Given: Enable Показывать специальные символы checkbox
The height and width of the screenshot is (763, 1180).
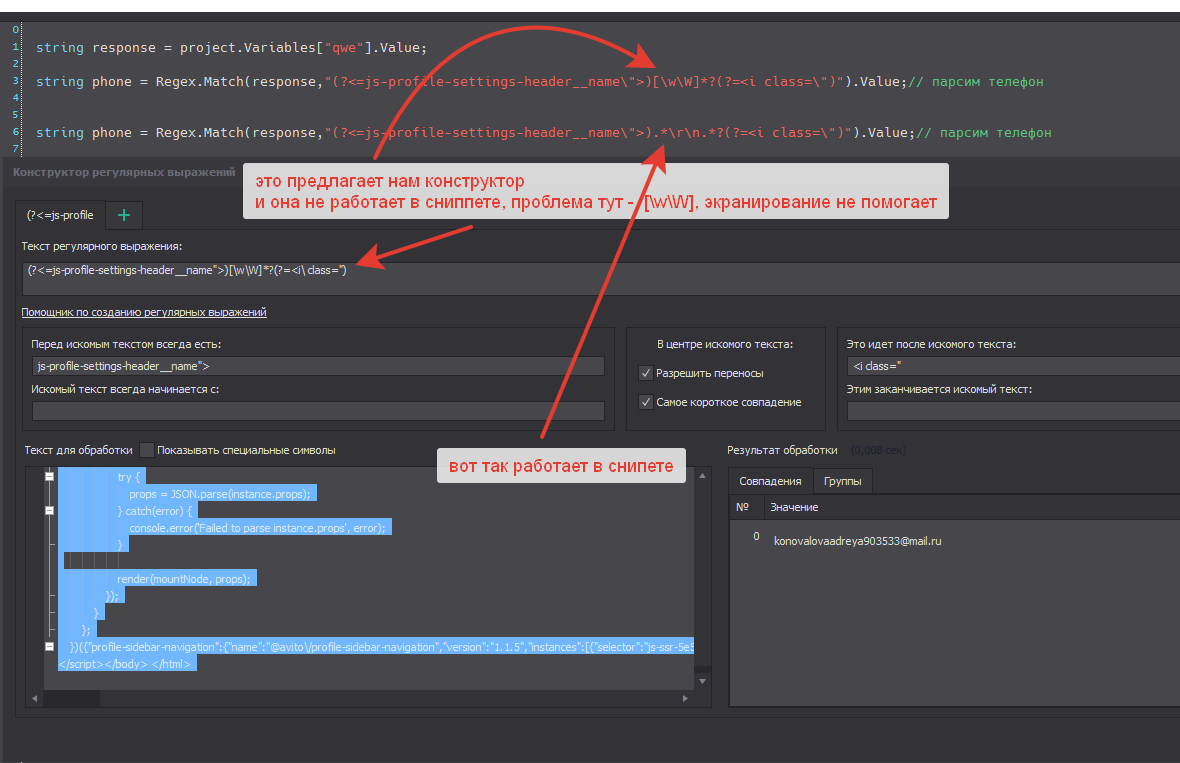Looking at the screenshot, I should click(147, 450).
